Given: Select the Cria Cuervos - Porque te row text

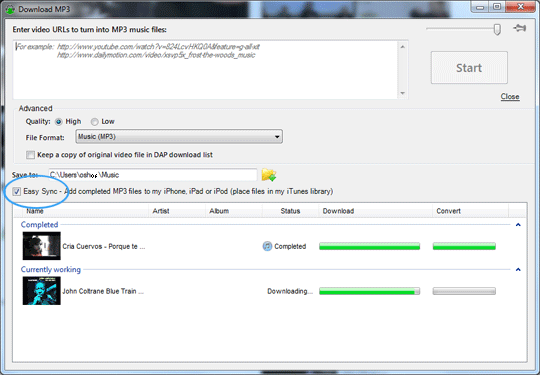Looking at the screenshot, I should [x=104, y=247].
